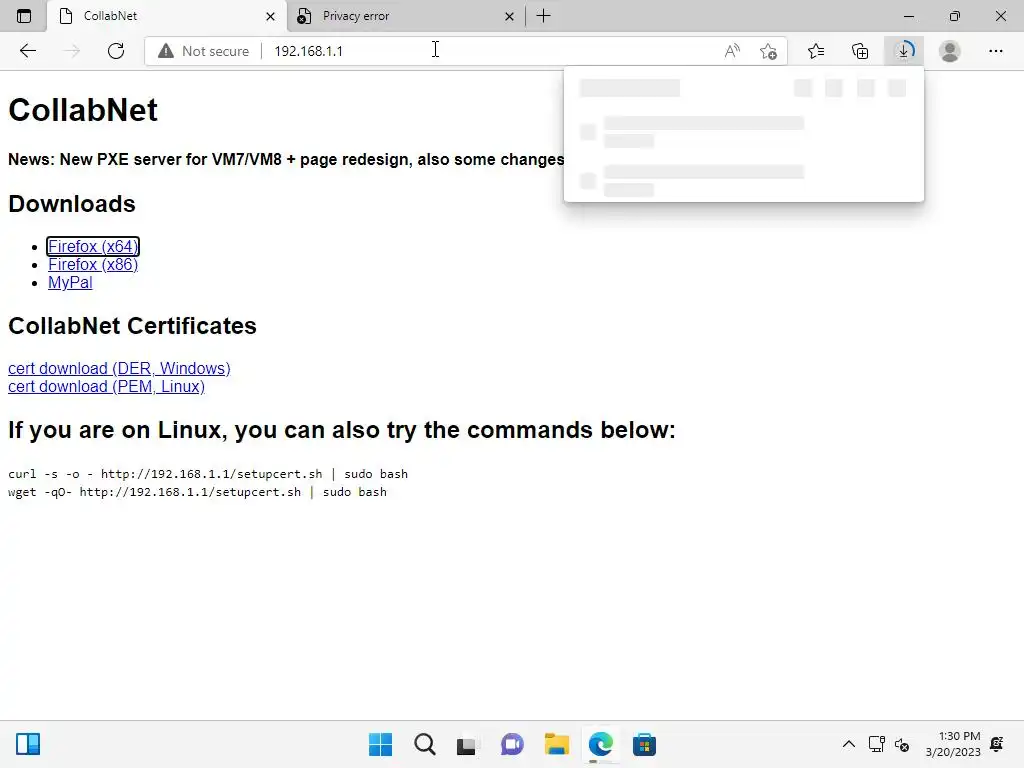Show hidden tray icons chevron
Screen dimensions: 1024x768
pyautogui.click(x=848, y=744)
